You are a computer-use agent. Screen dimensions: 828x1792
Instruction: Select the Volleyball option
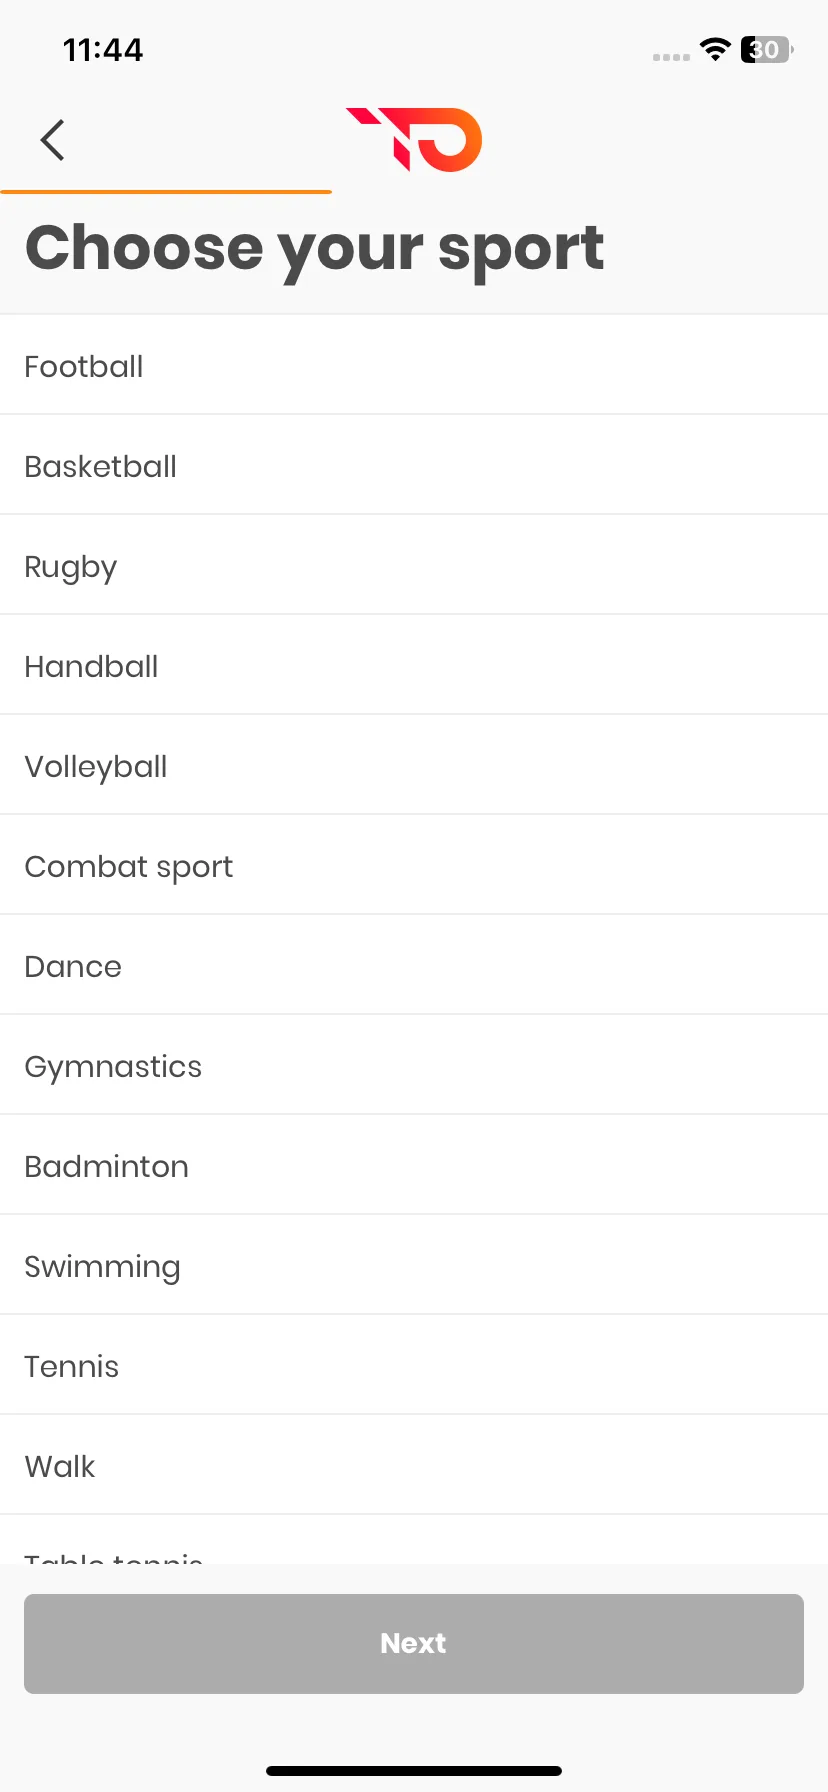click(x=414, y=765)
